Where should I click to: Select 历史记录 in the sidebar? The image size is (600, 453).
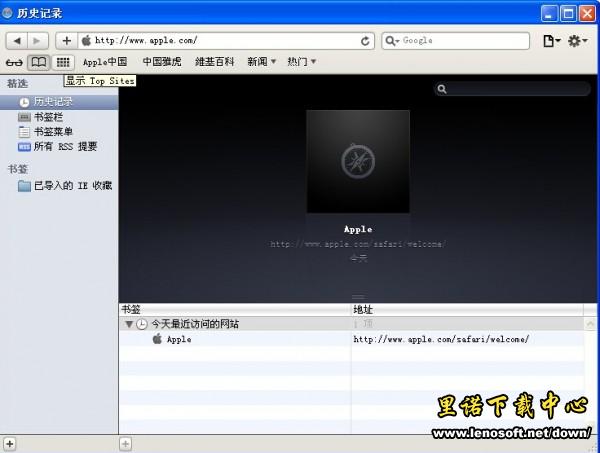point(59,102)
